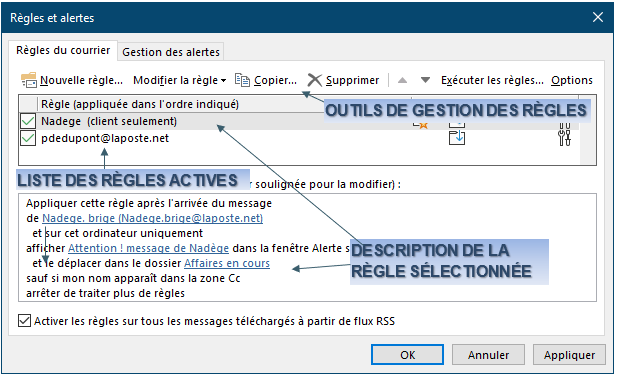Disable rules on RSS feed messages checkbox
Screen dimensions: 617x376
[x=24, y=321]
